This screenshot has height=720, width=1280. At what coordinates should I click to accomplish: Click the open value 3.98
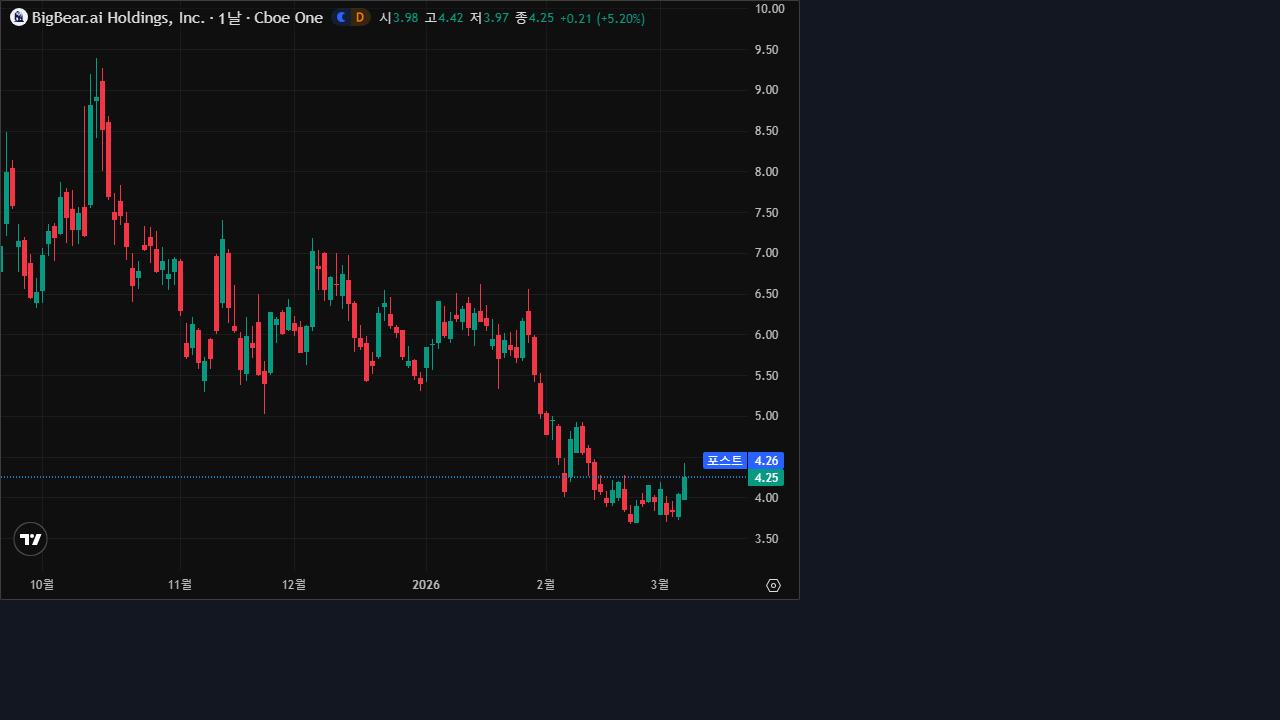pyautogui.click(x=405, y=18)
